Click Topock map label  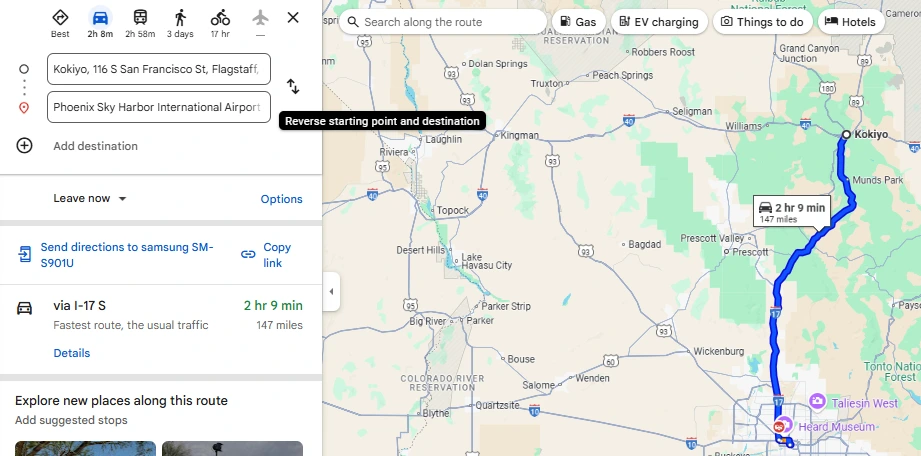tap(452, 210)
